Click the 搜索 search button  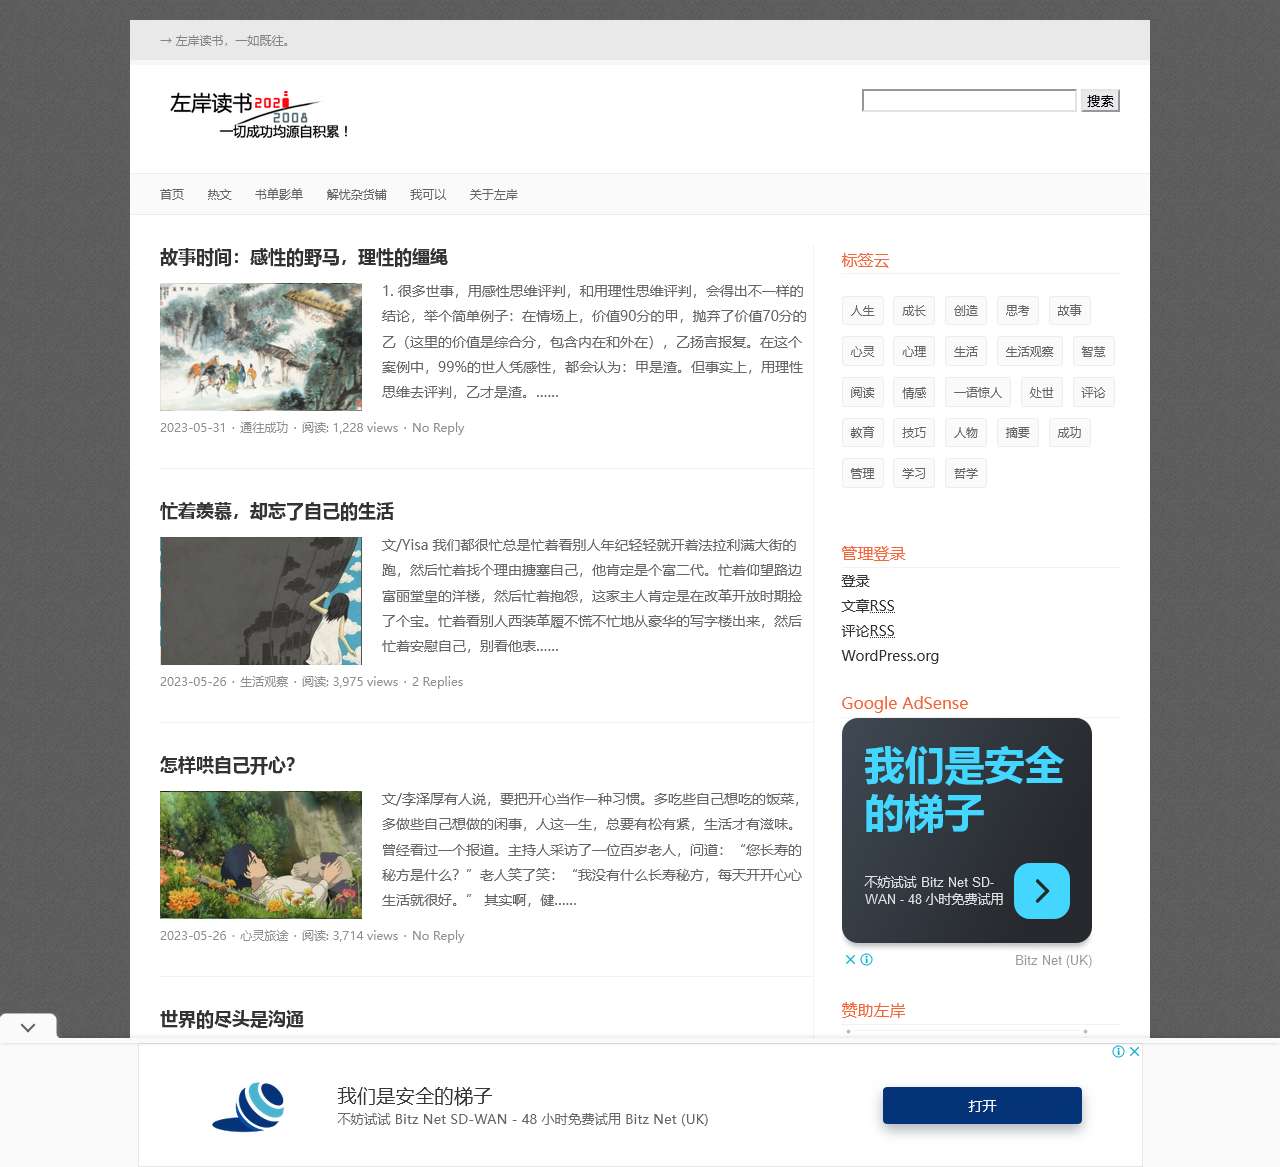1100,100
